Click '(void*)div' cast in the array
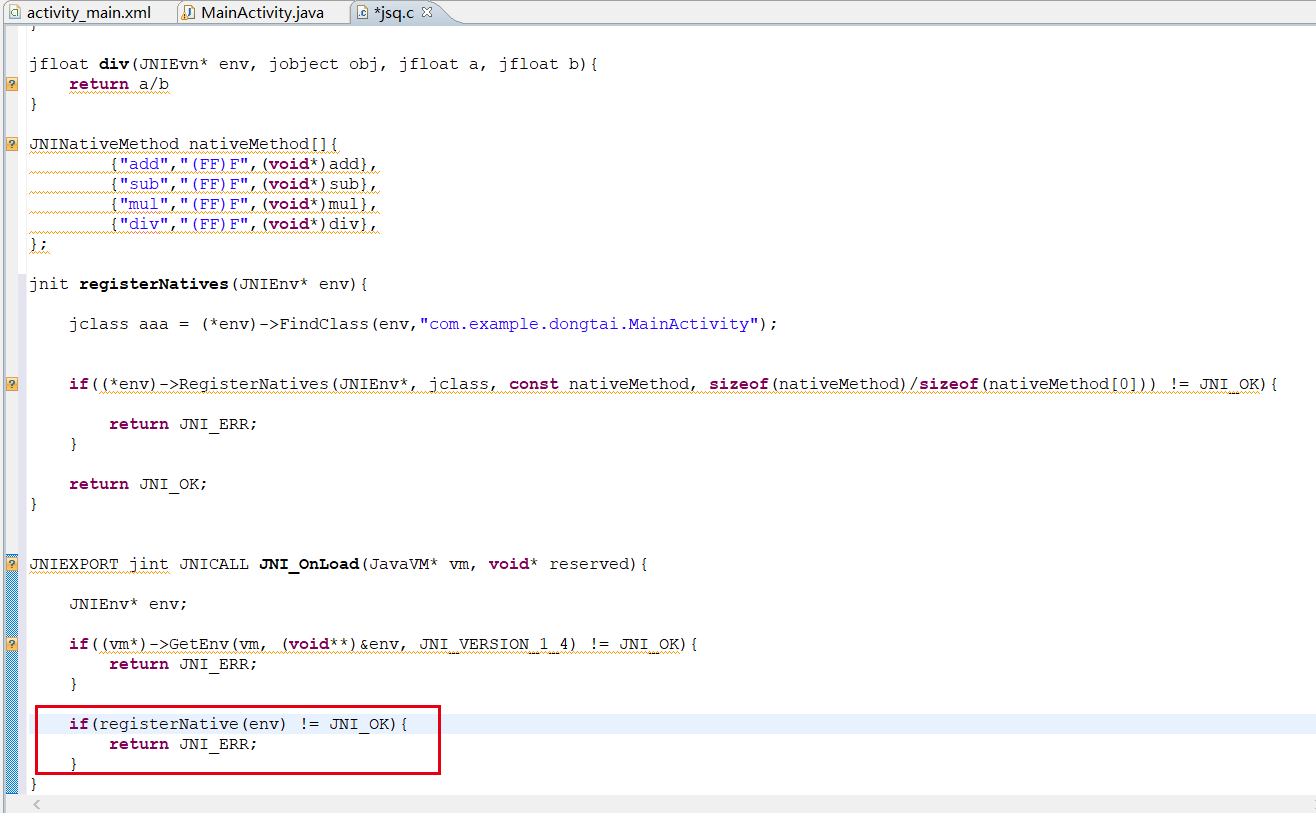Image resolution: width=1316 pixels, height=813 pixels. [309, 224]
